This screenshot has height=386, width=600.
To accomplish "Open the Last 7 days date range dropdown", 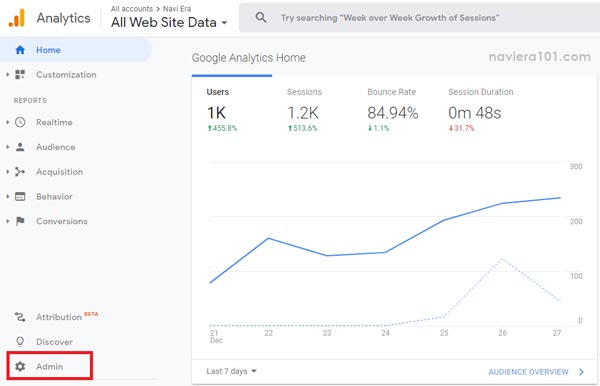I will [x=232, y=371].
